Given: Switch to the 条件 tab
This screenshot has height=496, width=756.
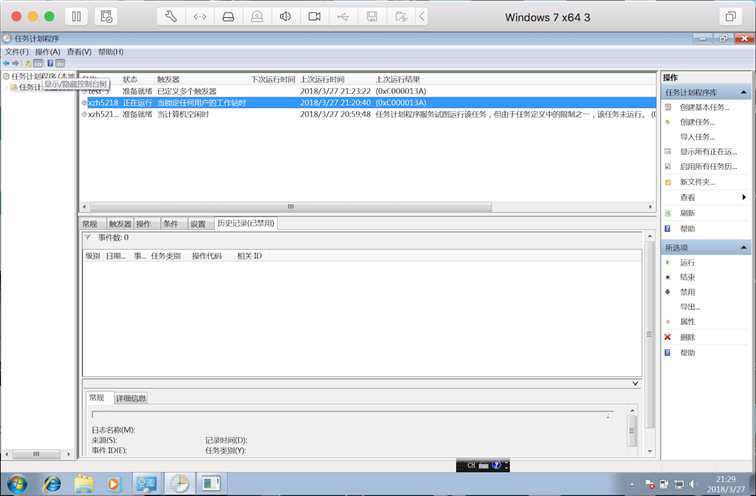Looking at the screenshot, I should tap(171, 224).
